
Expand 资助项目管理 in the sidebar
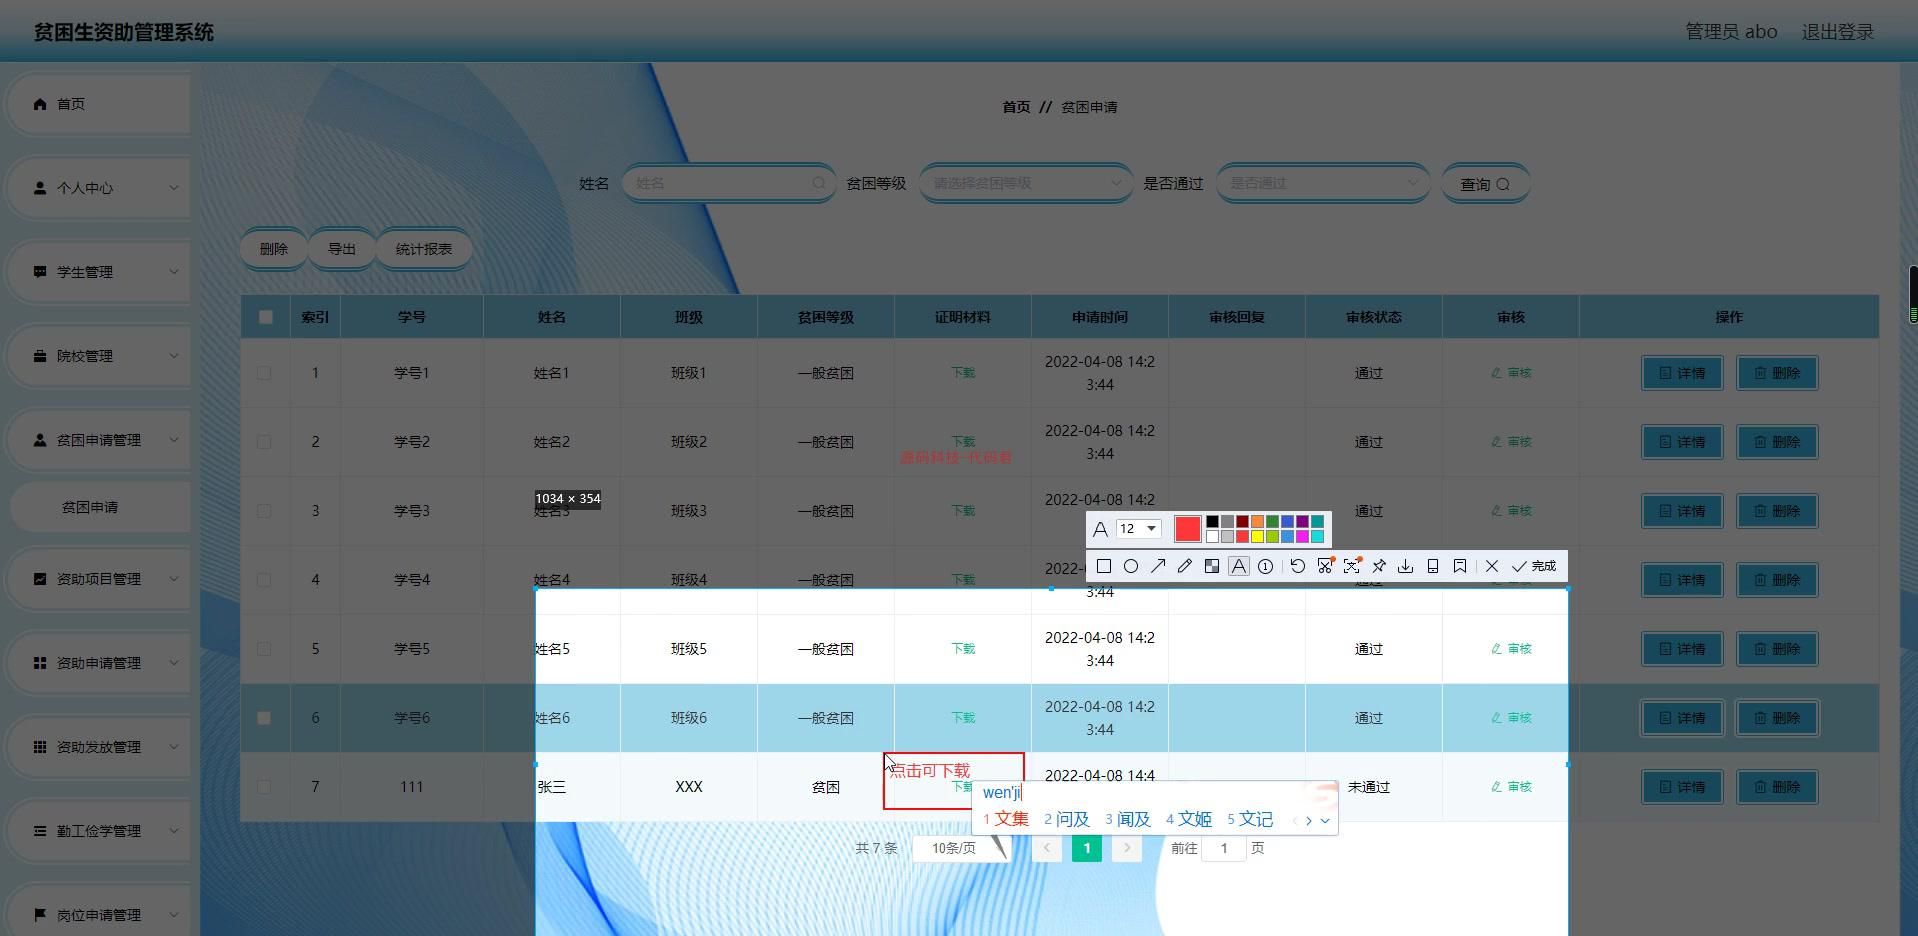(98, 579)
